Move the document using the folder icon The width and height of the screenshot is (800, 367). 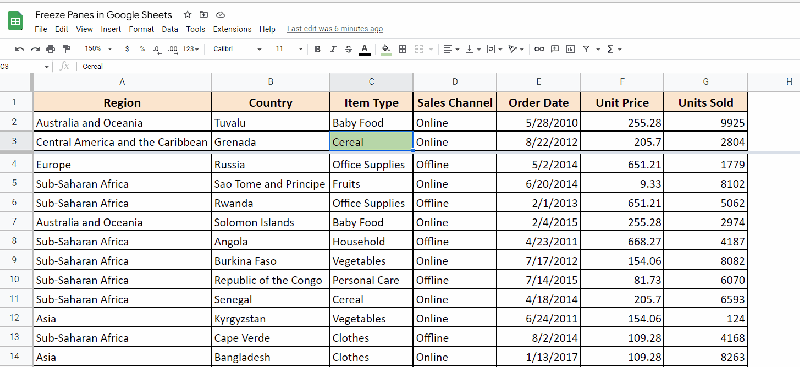coord(204,15)
